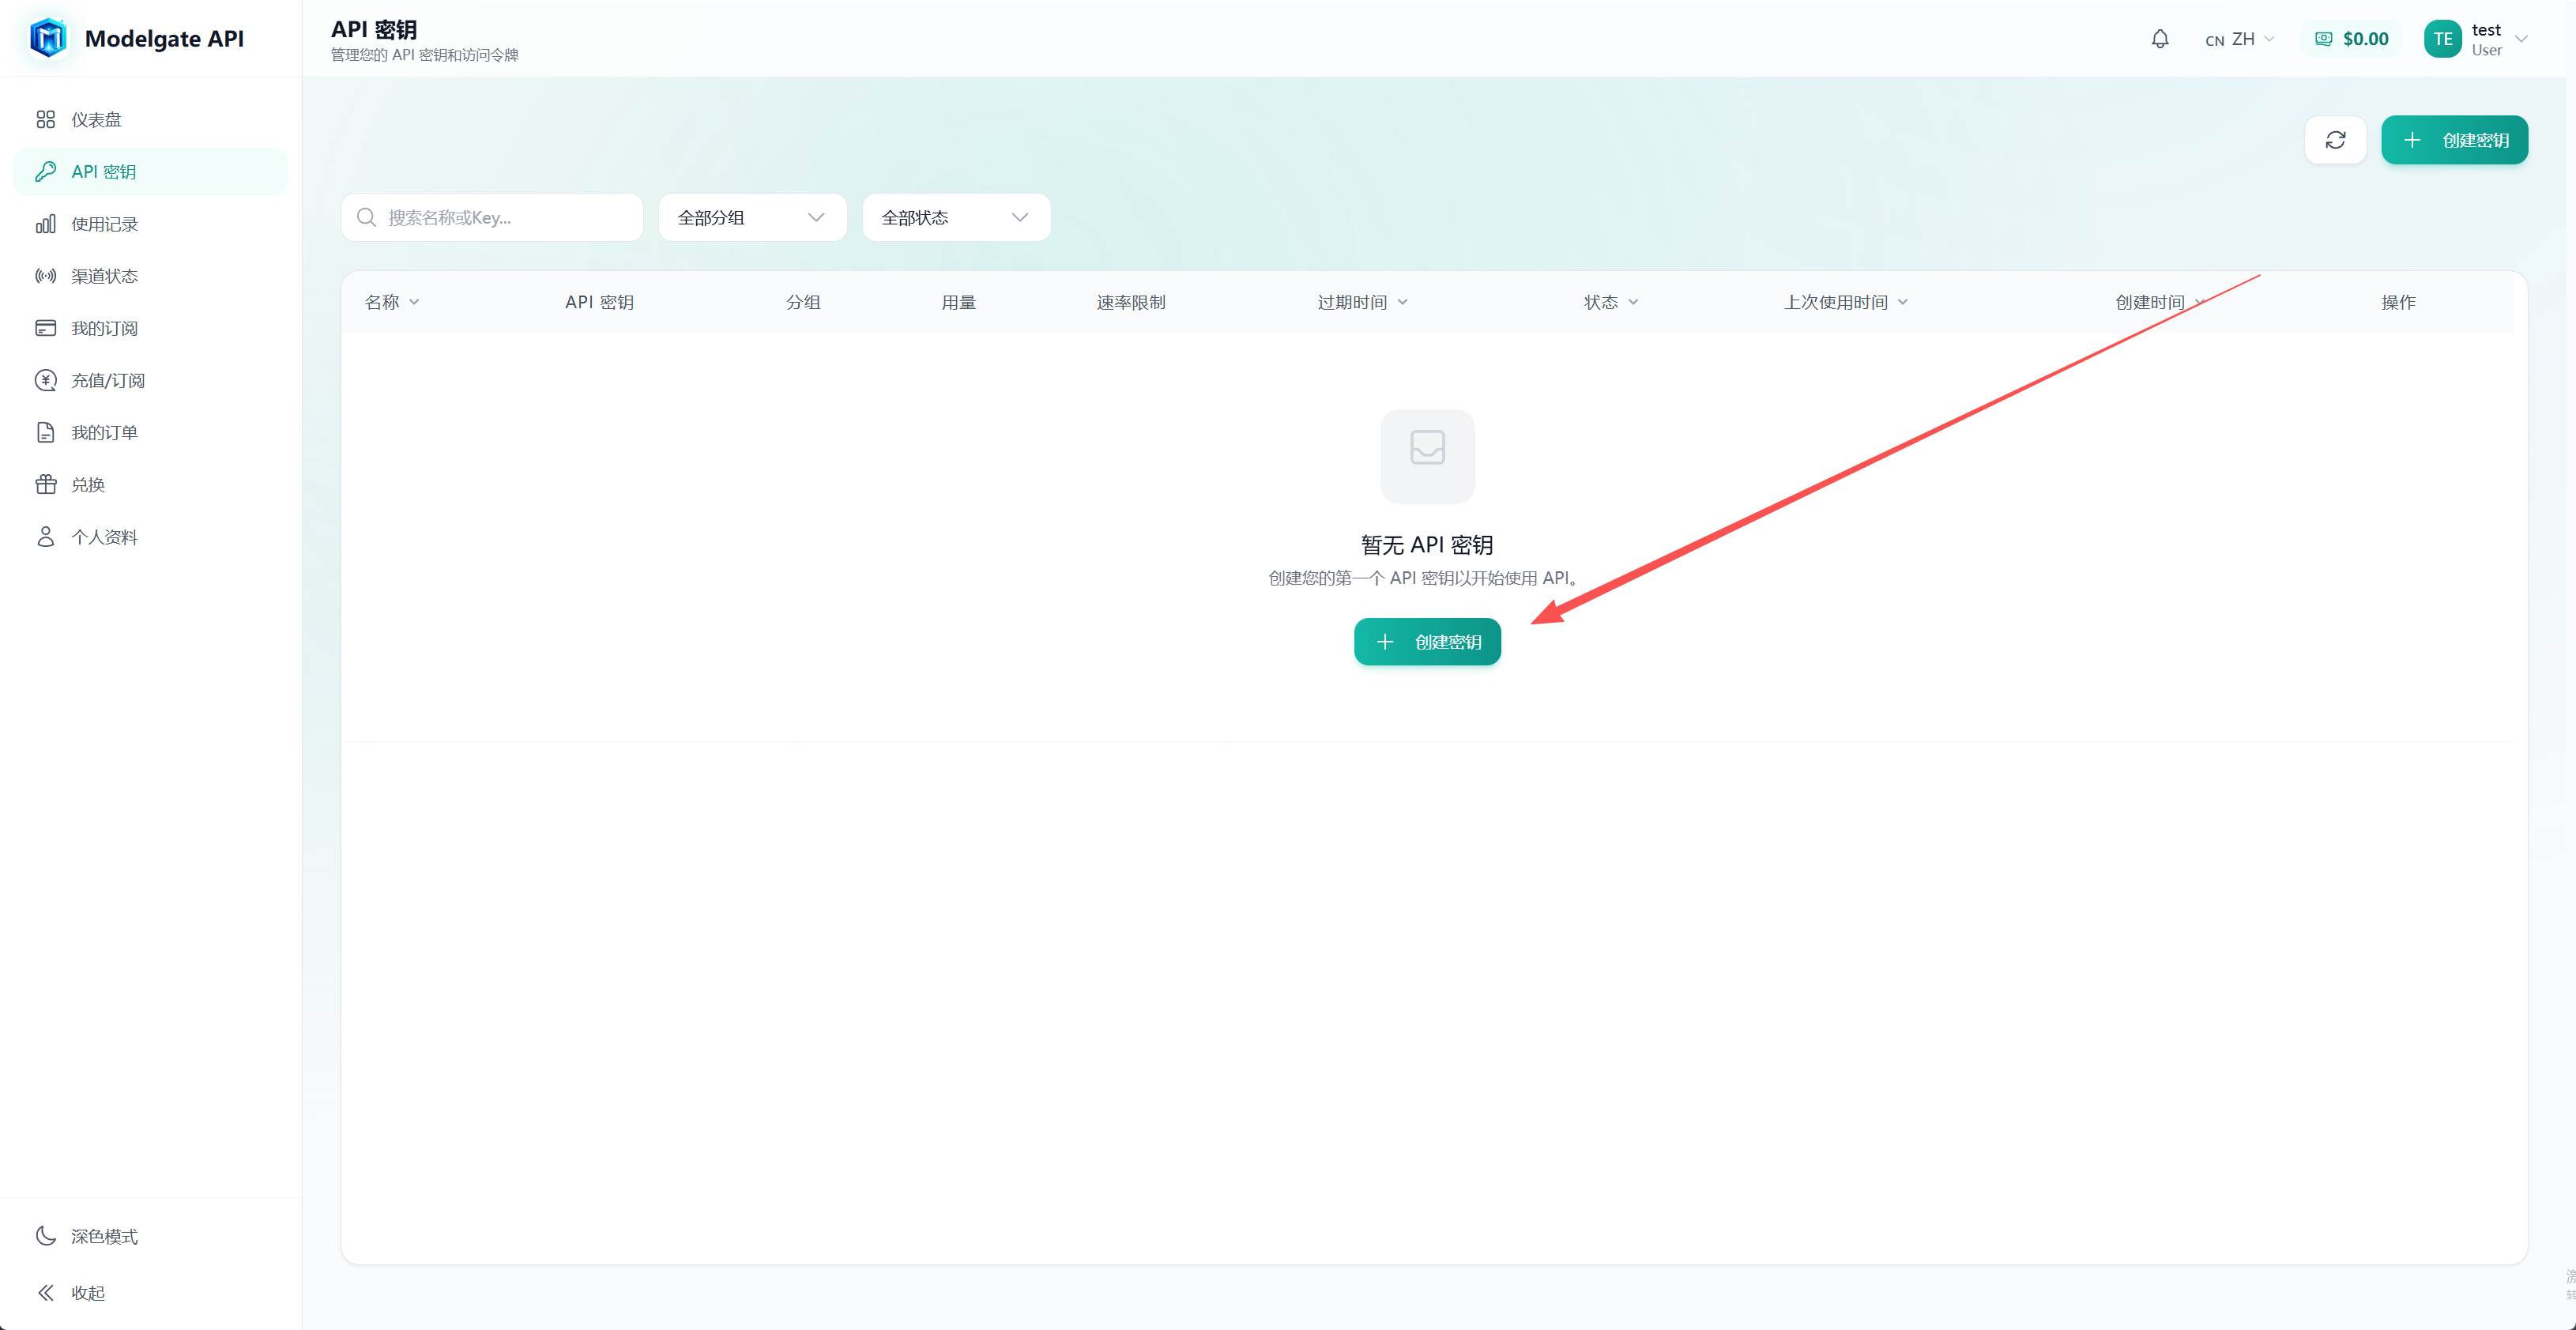2576x1330 pixels.
Task: Open the $0.00 balance wallet
Action: [x=2352, y=39]
